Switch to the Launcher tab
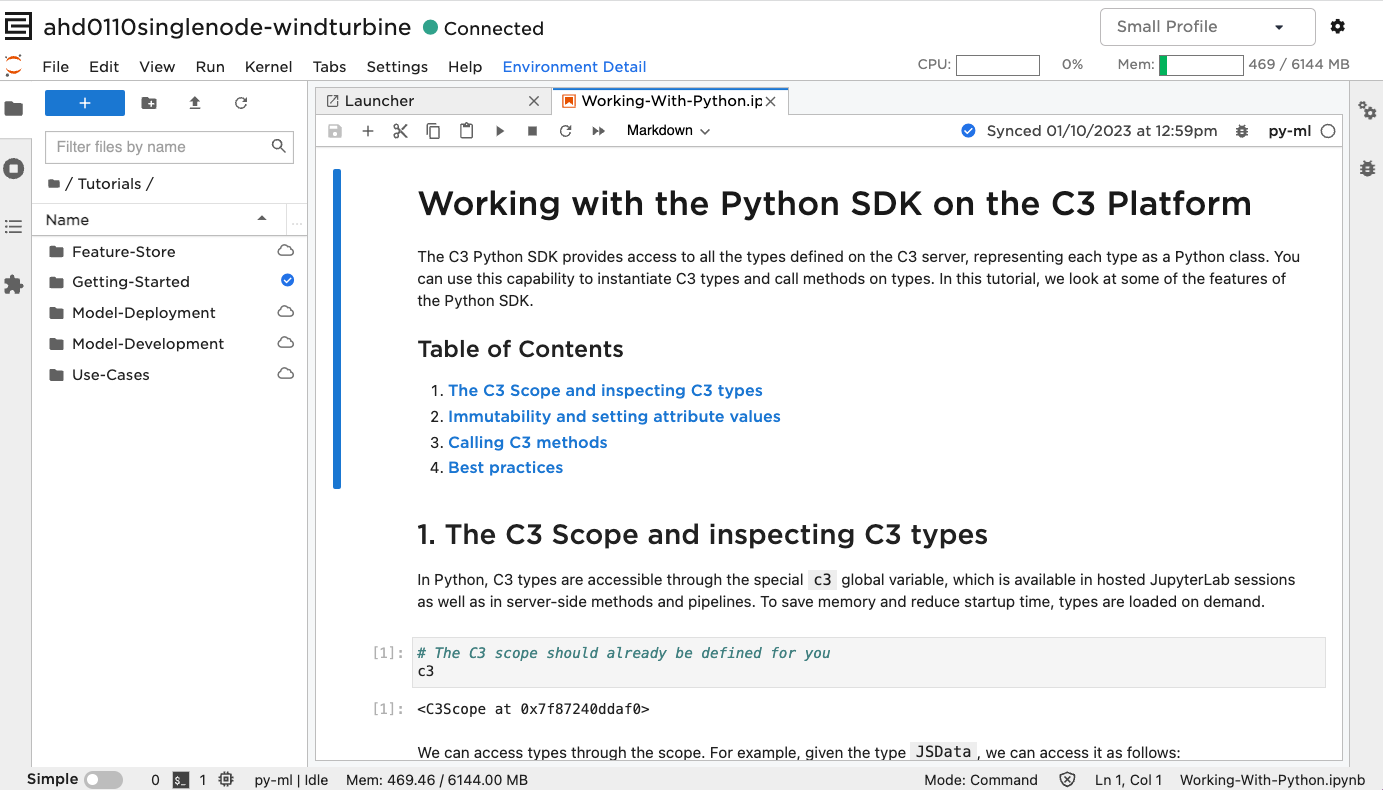Screen dimensions: 1383x790 tap(379, 101)
